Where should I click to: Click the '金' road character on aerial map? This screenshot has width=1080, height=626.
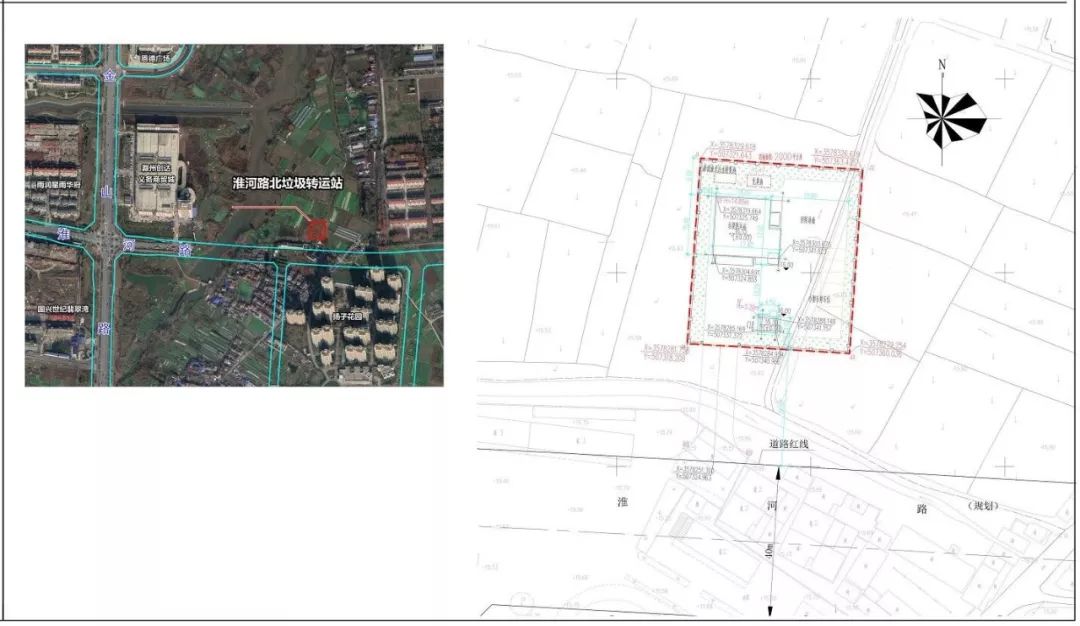pyautogui.click(x=108, y=77)
